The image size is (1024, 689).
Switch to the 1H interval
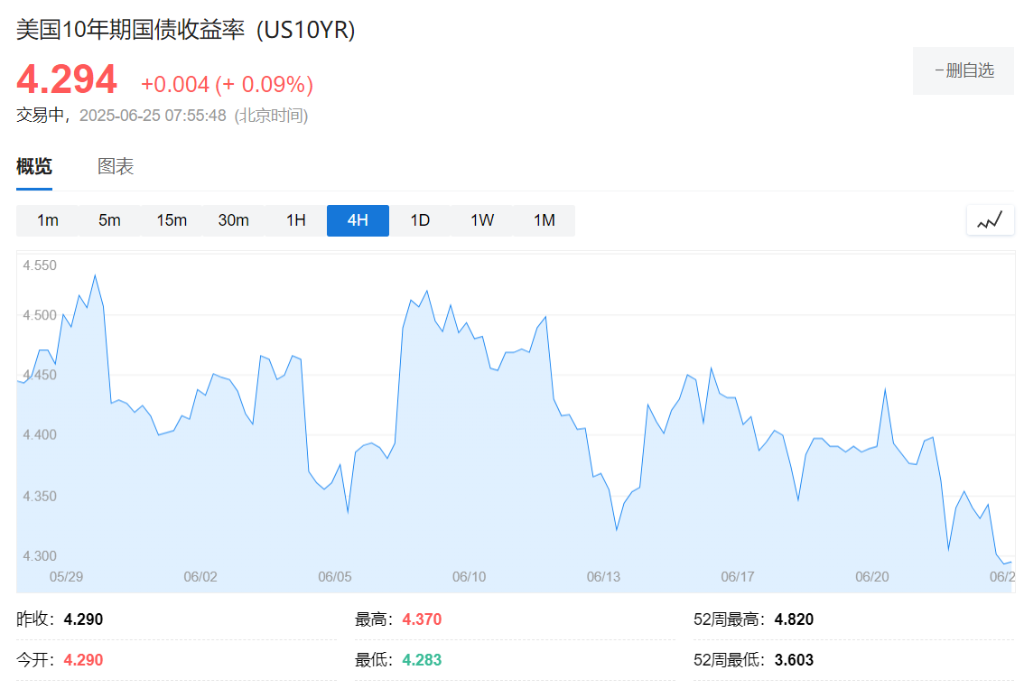click(295, 220)
